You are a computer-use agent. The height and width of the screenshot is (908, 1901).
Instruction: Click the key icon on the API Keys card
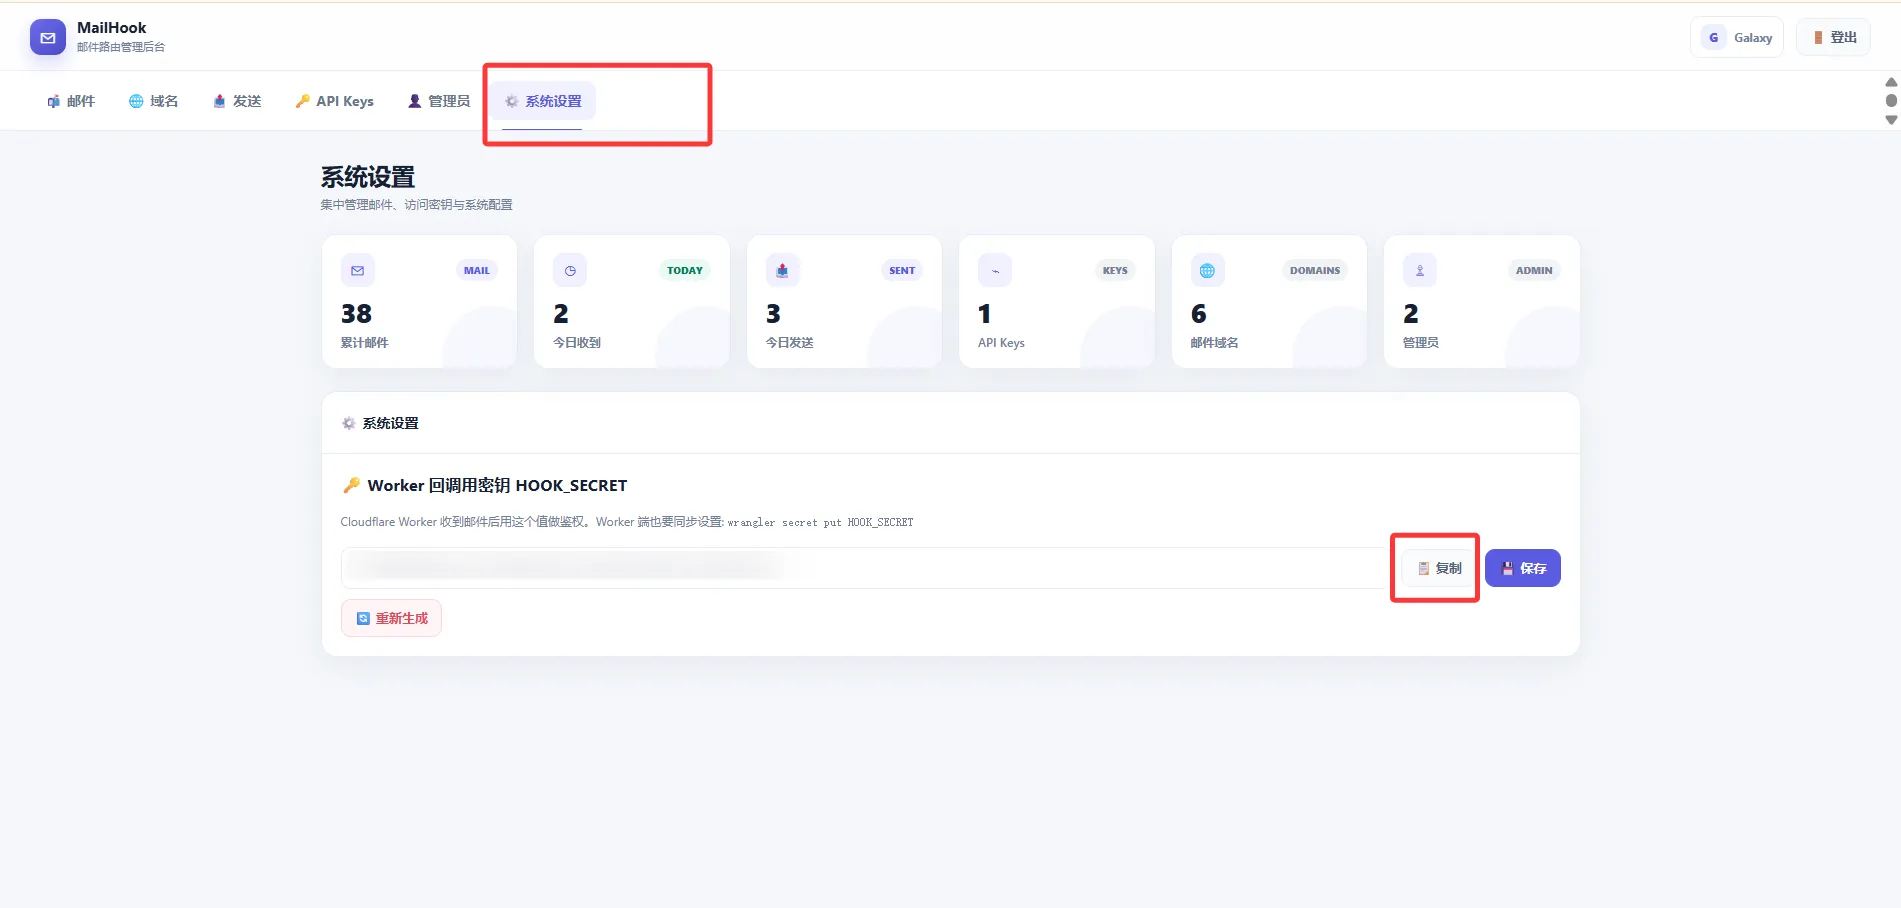click(x=995, y=270)
